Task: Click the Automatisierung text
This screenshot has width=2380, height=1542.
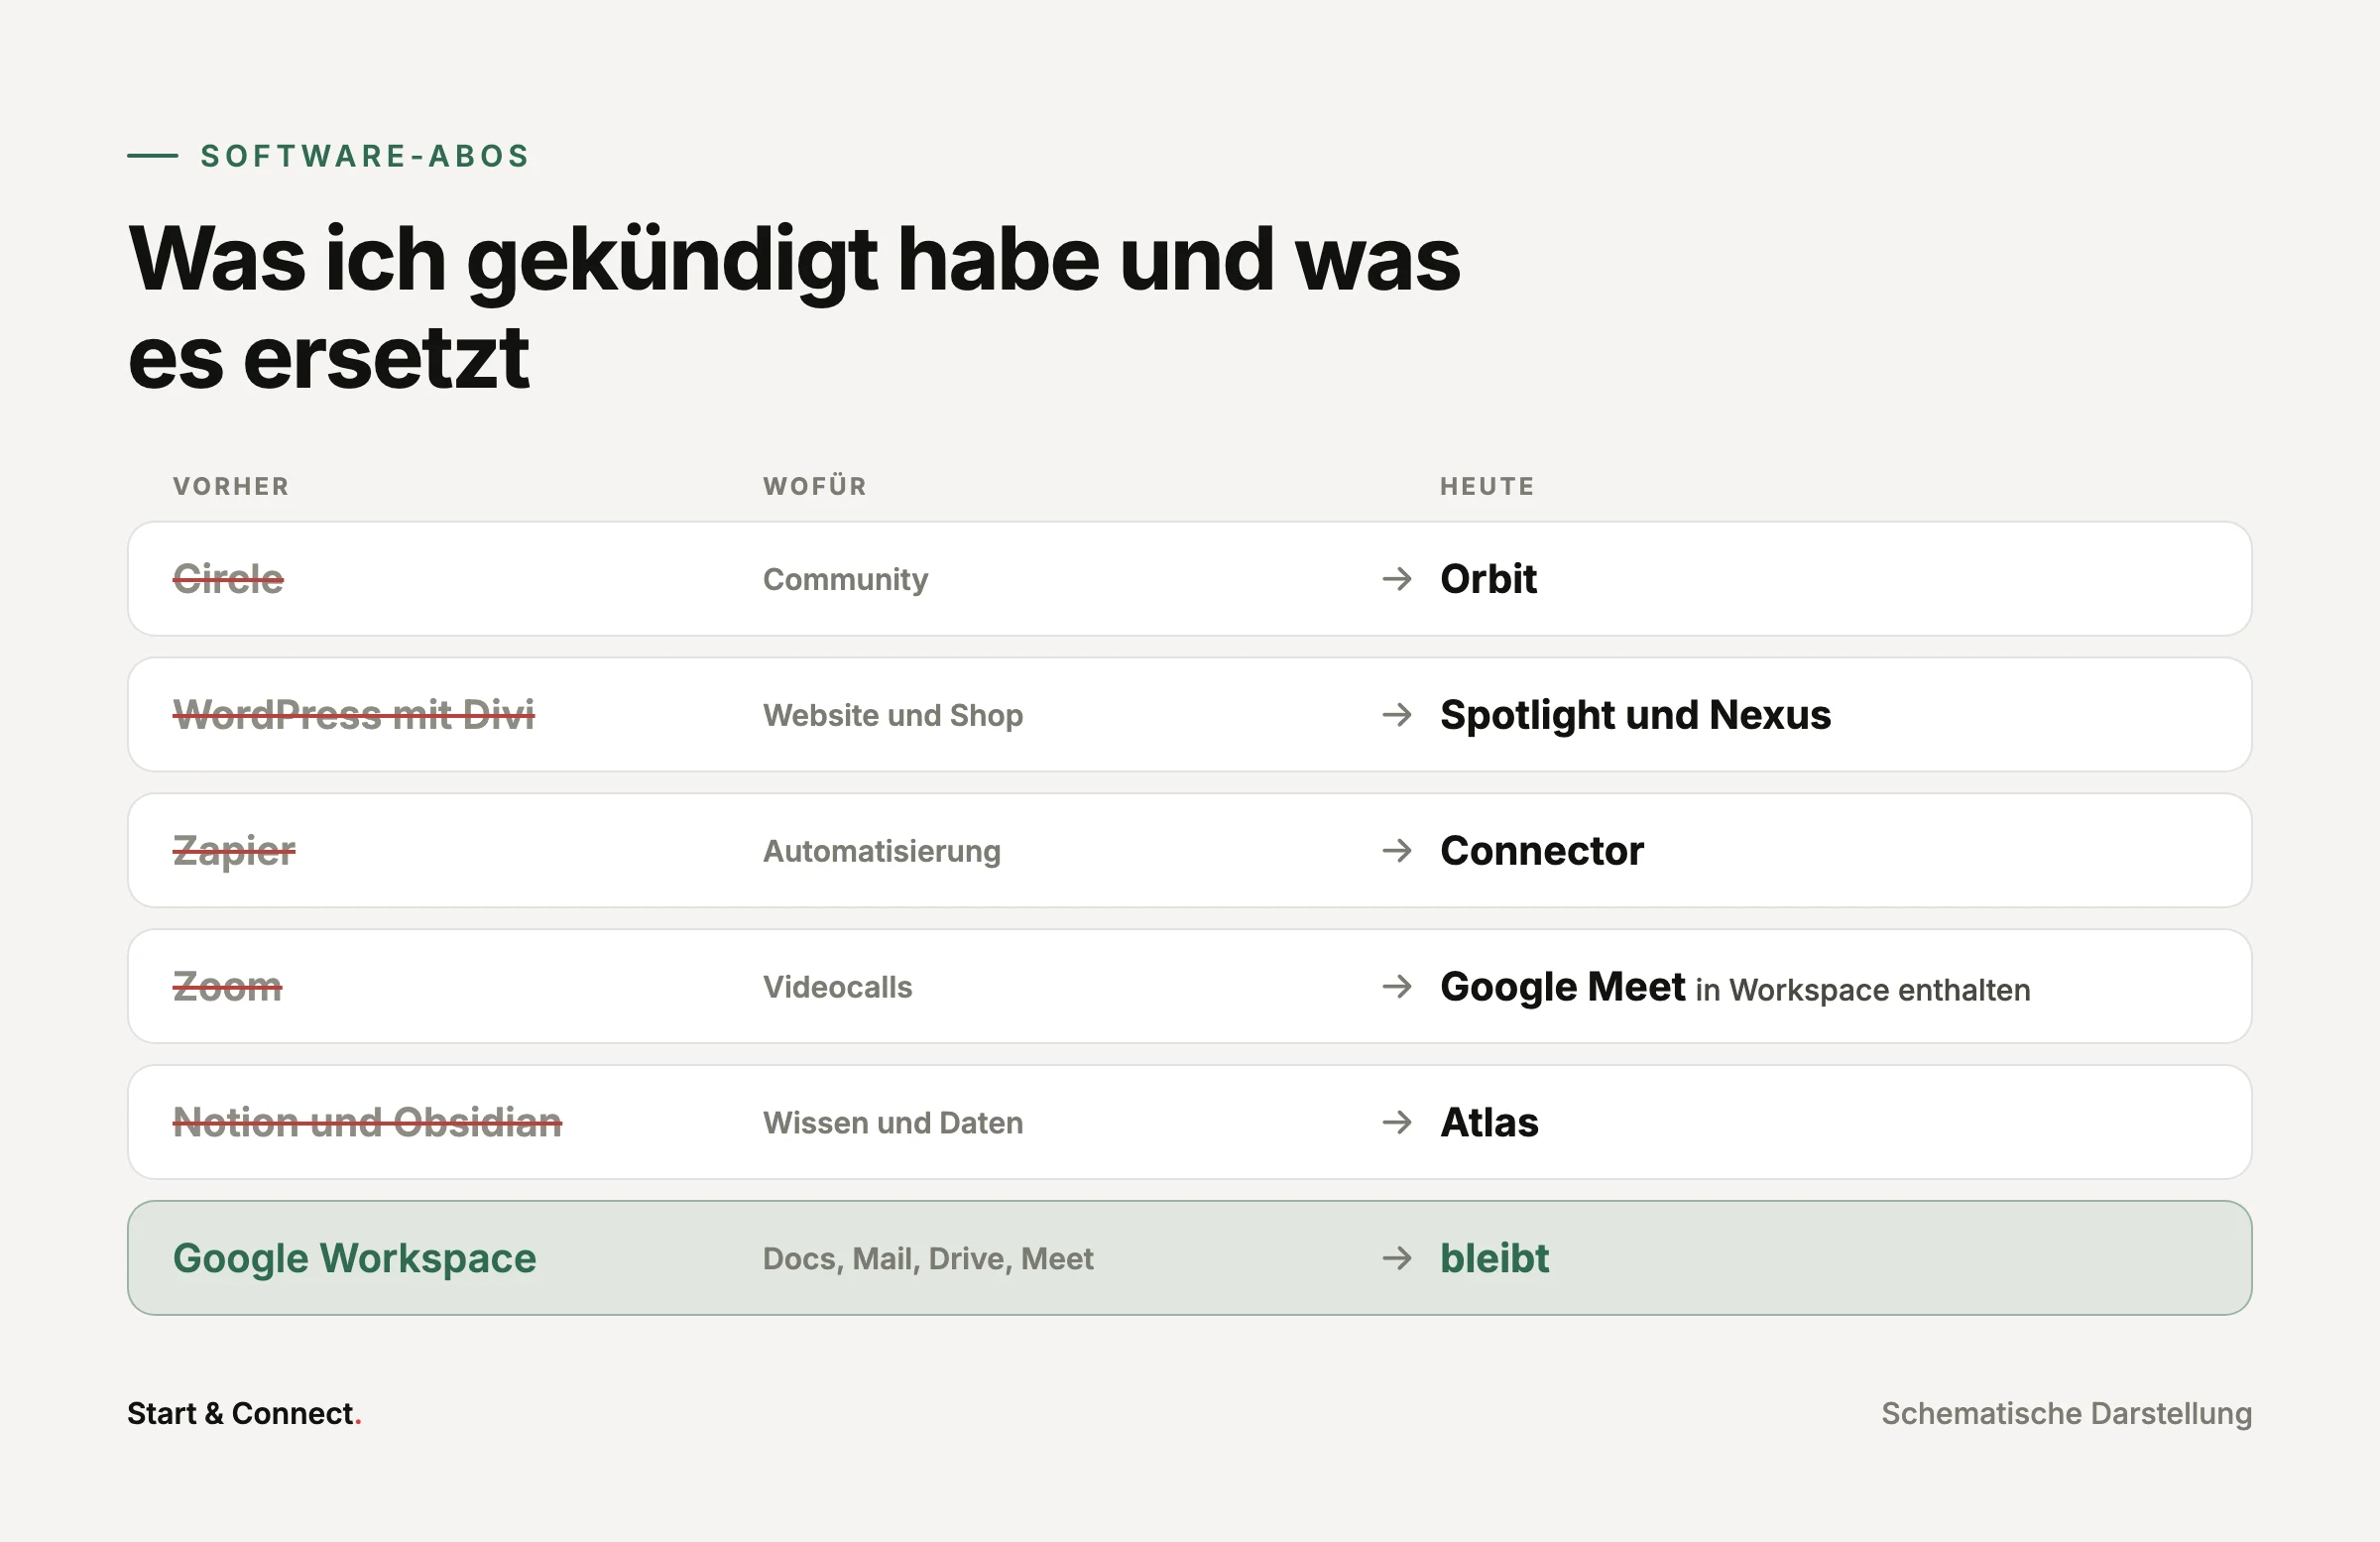Action: tap(881, 852)
